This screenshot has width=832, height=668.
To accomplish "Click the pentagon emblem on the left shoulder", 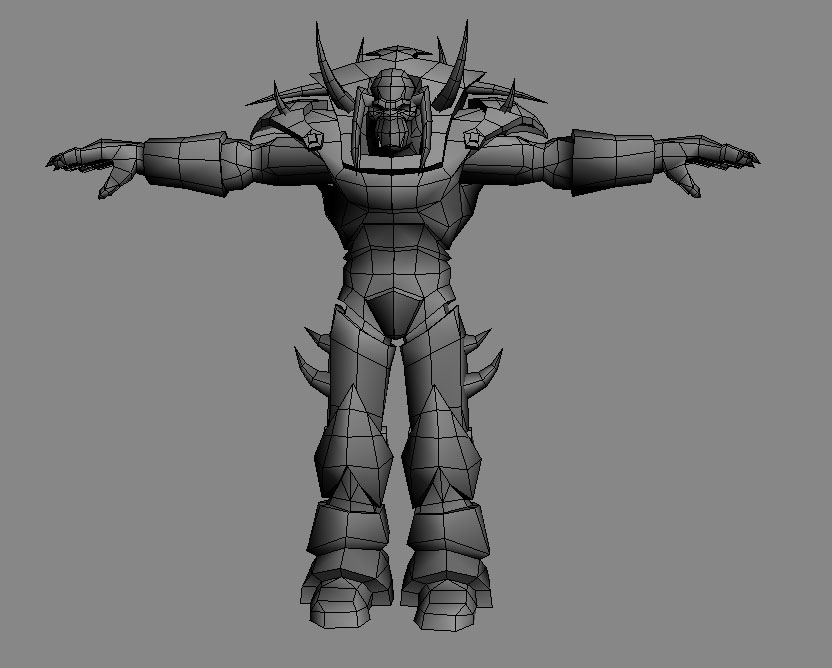I will pyautogui.click(x=314, y=138).
